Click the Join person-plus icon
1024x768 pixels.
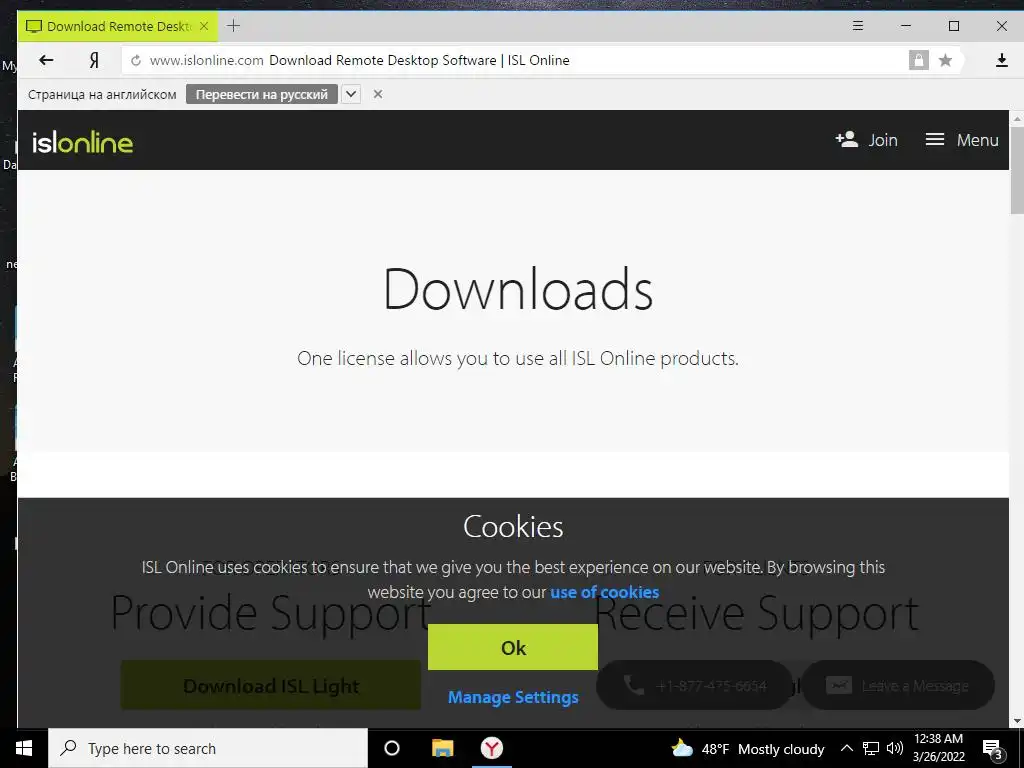pyautogui.click(x=846, y=139)
